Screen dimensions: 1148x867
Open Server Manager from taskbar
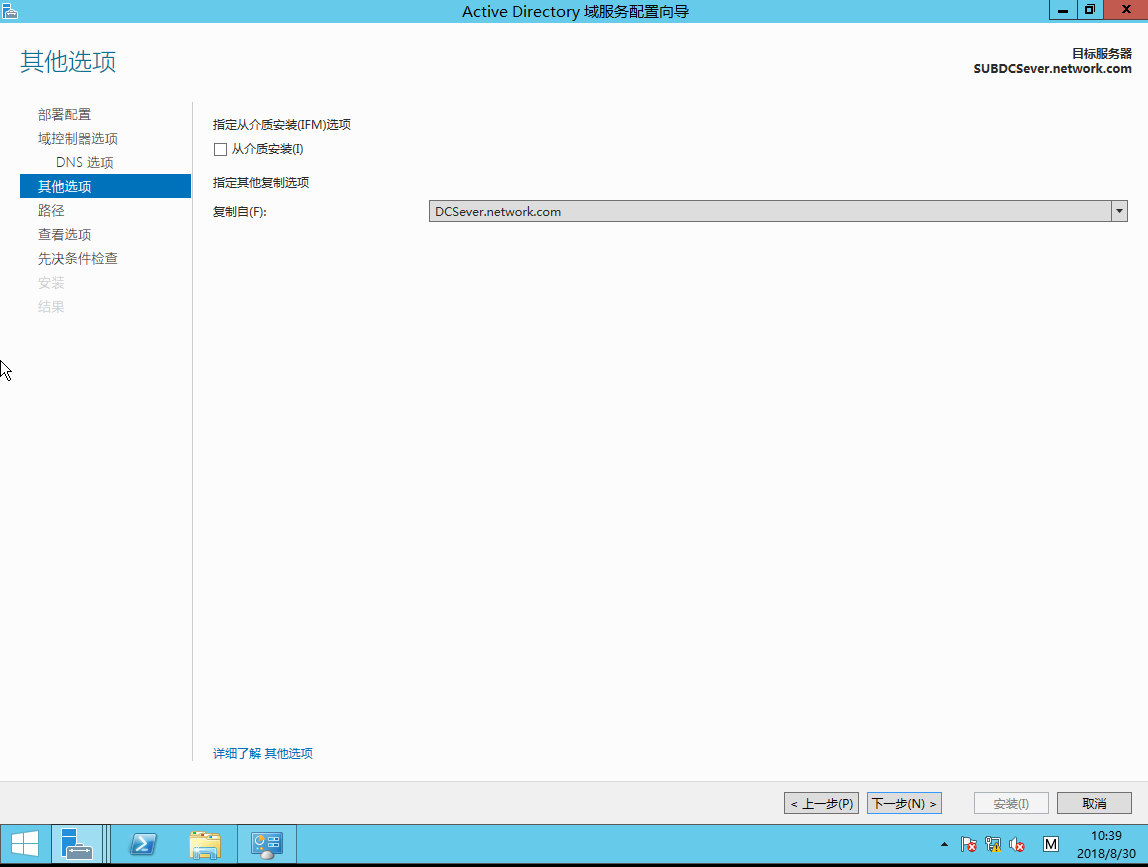click(76, 844)
